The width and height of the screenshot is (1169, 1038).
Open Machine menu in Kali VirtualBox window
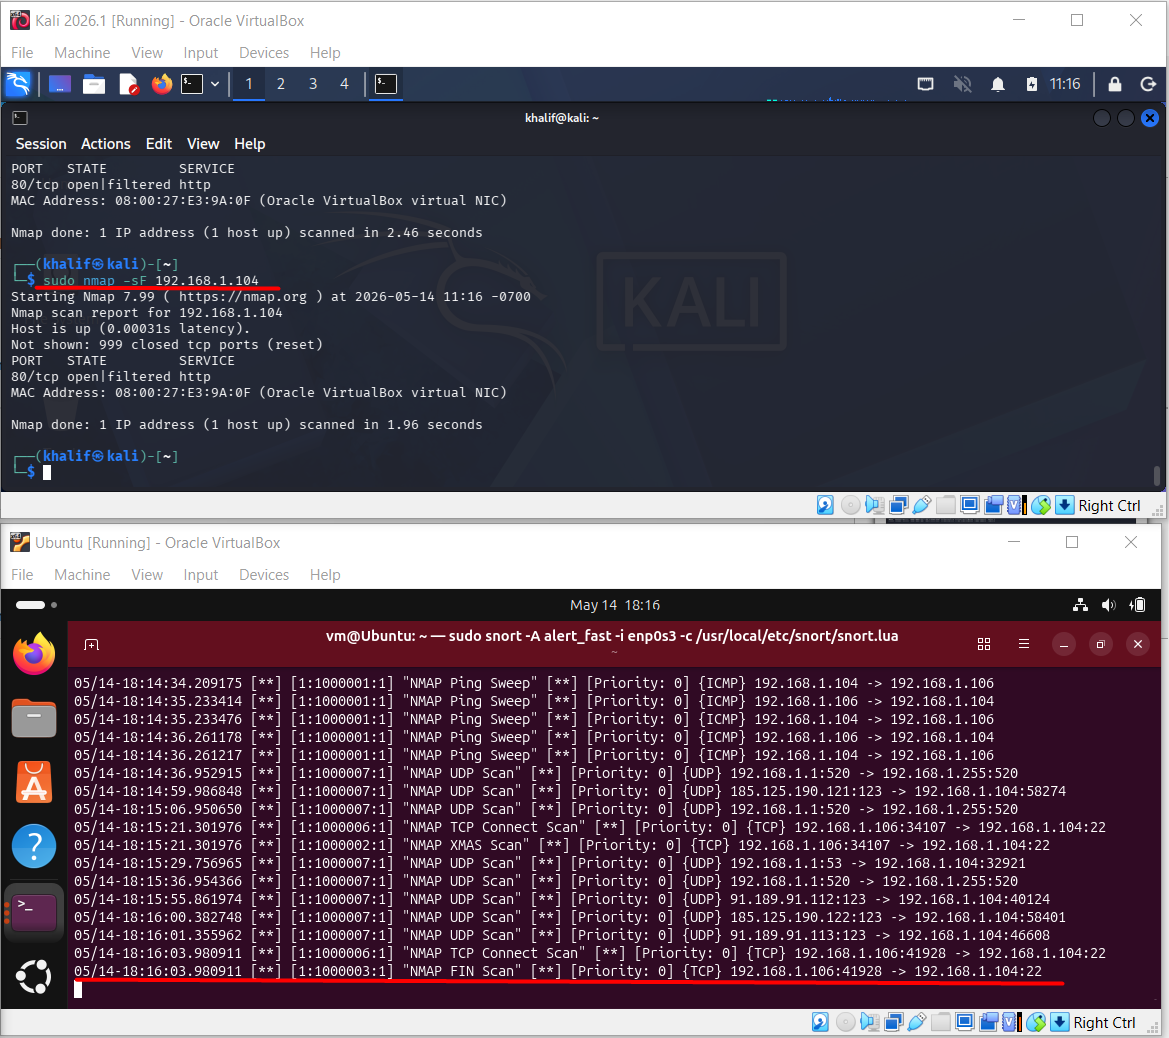(x=82, y=53)
